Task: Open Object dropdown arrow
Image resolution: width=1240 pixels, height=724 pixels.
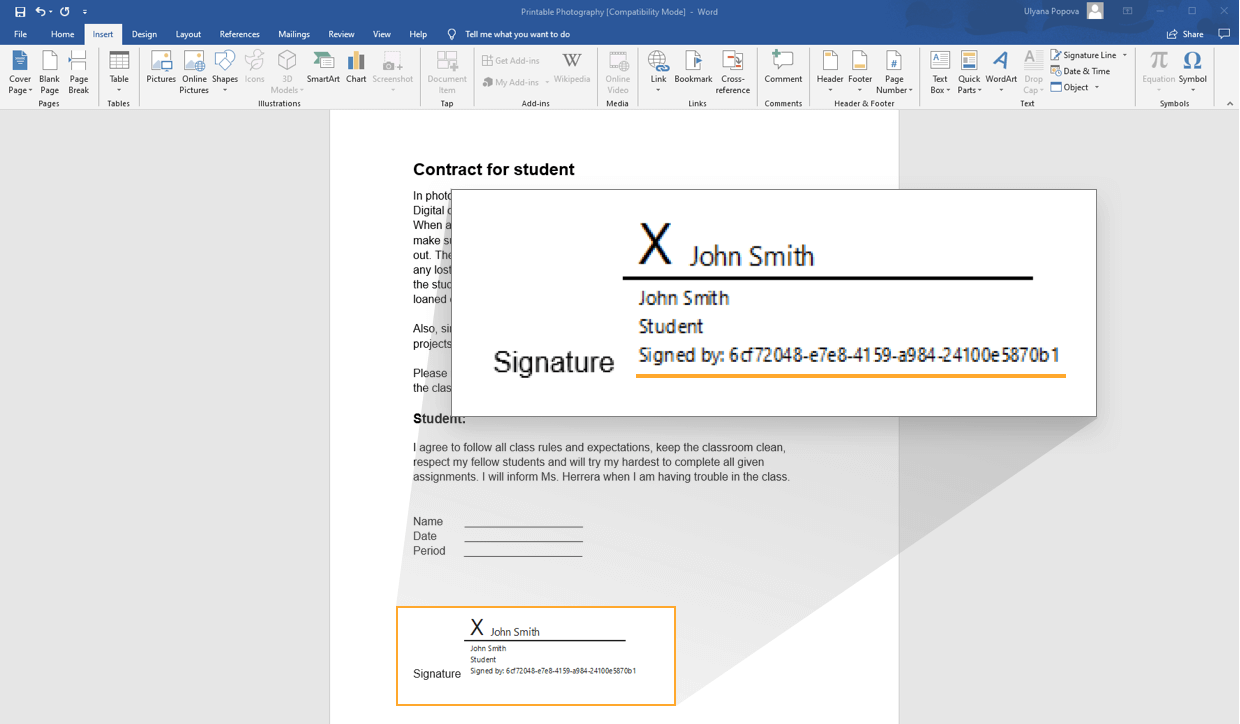Action: pyautogui.click(x=1097, y=87)
